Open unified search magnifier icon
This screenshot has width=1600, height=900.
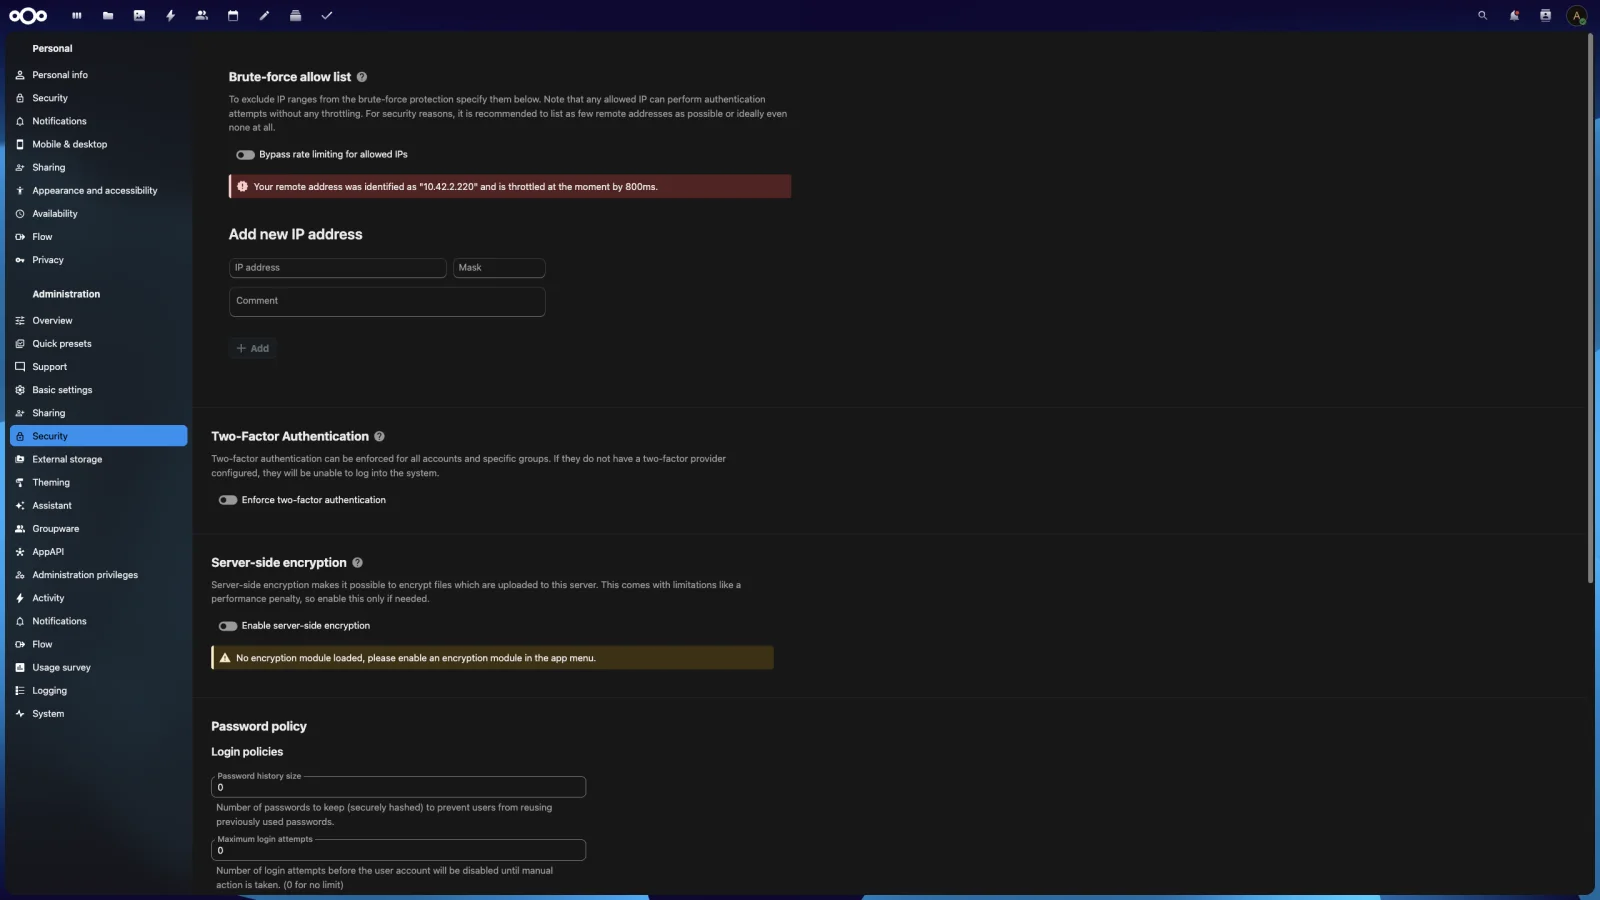[x=1482, y=15]
